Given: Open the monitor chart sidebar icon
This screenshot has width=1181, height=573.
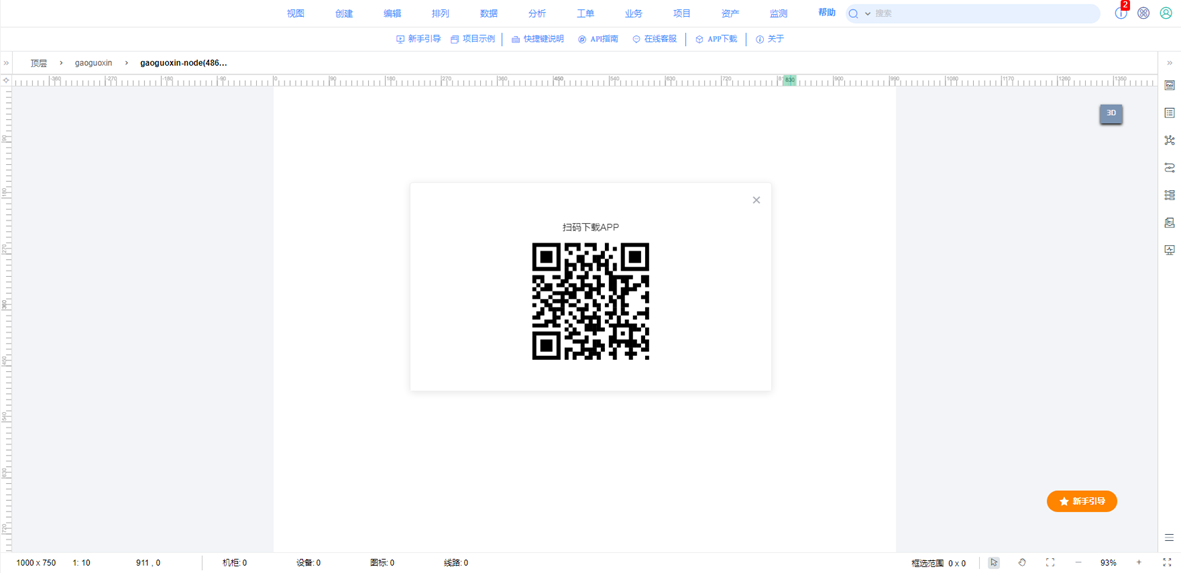Looking at the screenshot, I should coord(1170,250).
